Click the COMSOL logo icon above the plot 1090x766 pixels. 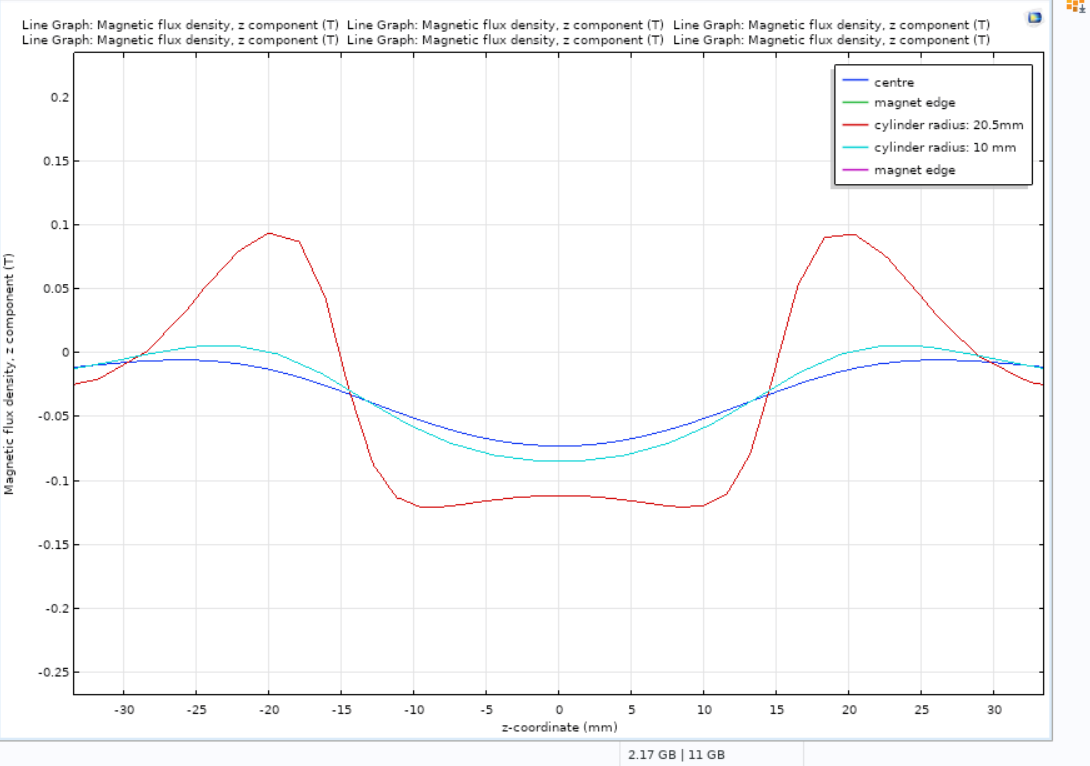click(1034, 17)
